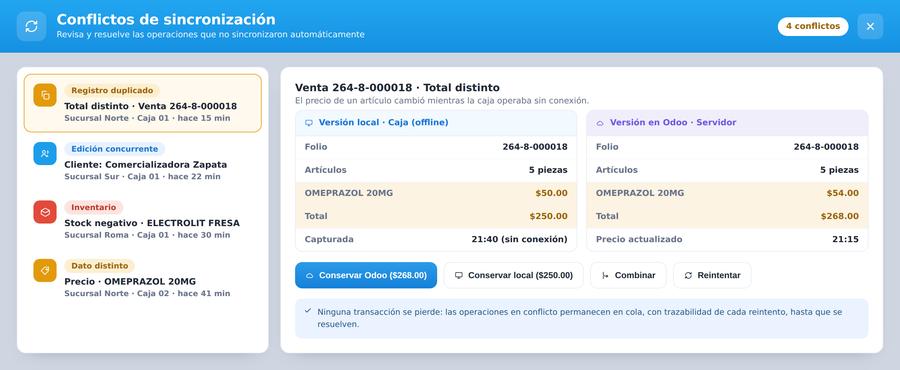Open conflict Total distinto · Venta 264-8-000018
The image size is (900, 370).
click(x=142, y=103)
